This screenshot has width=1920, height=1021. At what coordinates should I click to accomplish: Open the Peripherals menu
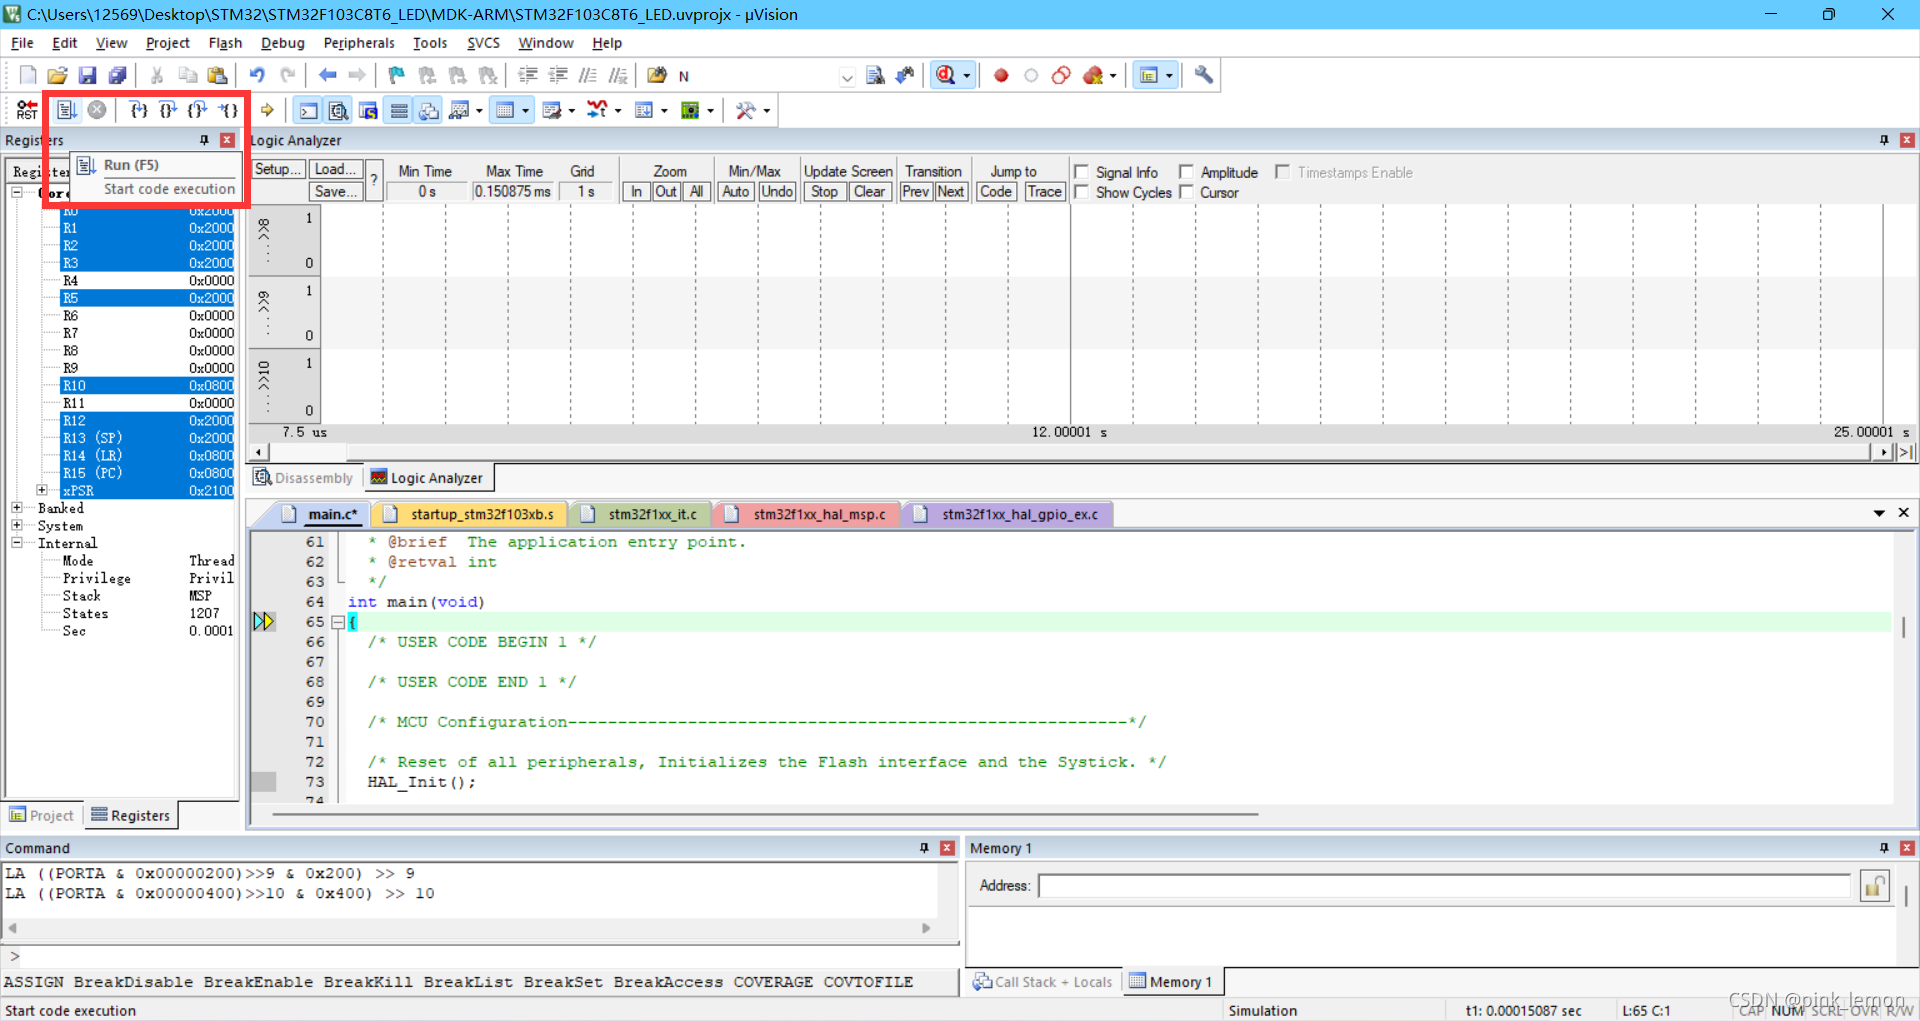[x=359, y=43]
